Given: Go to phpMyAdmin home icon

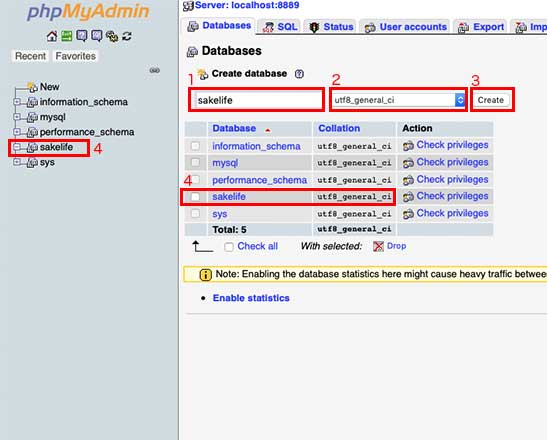Looking at the screenshot, I should pyautogui.click(x=52, y=36).
